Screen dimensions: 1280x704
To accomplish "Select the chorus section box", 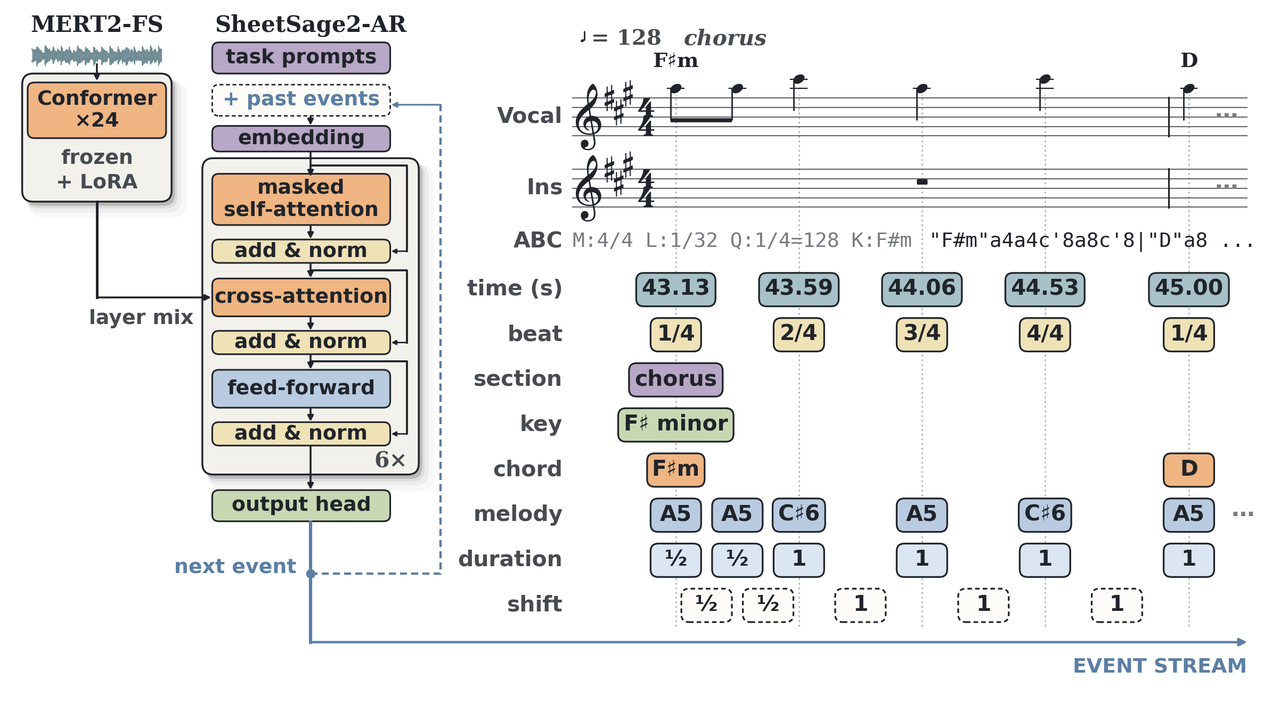I will [x=676, y=379].
